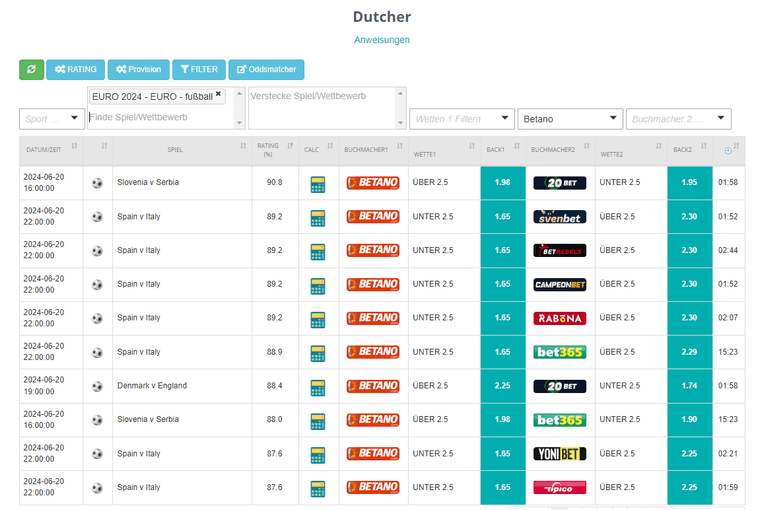
Task: Click the Svenbet bookmaker logo
Action: tap(559, 217)
